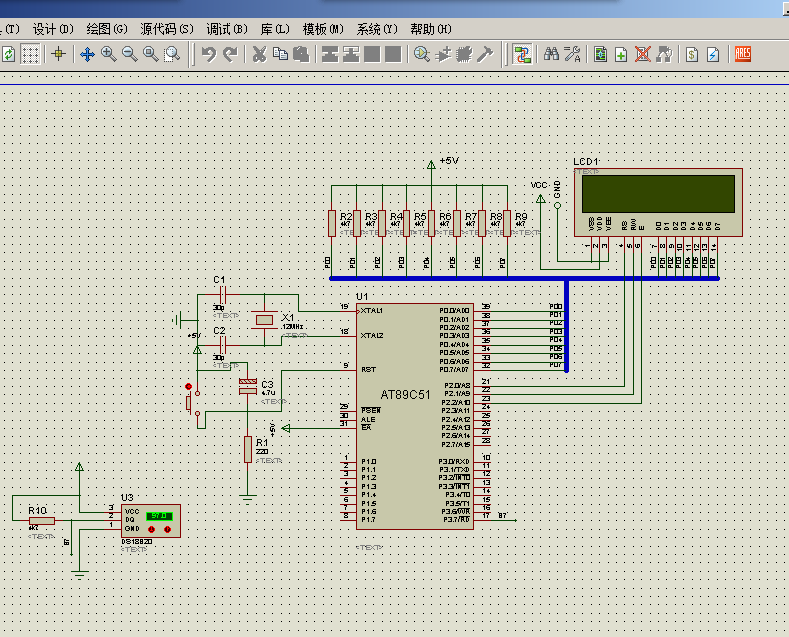789x637 pixels.
Task: Select pull-up resistor R9
Action: 507,223
